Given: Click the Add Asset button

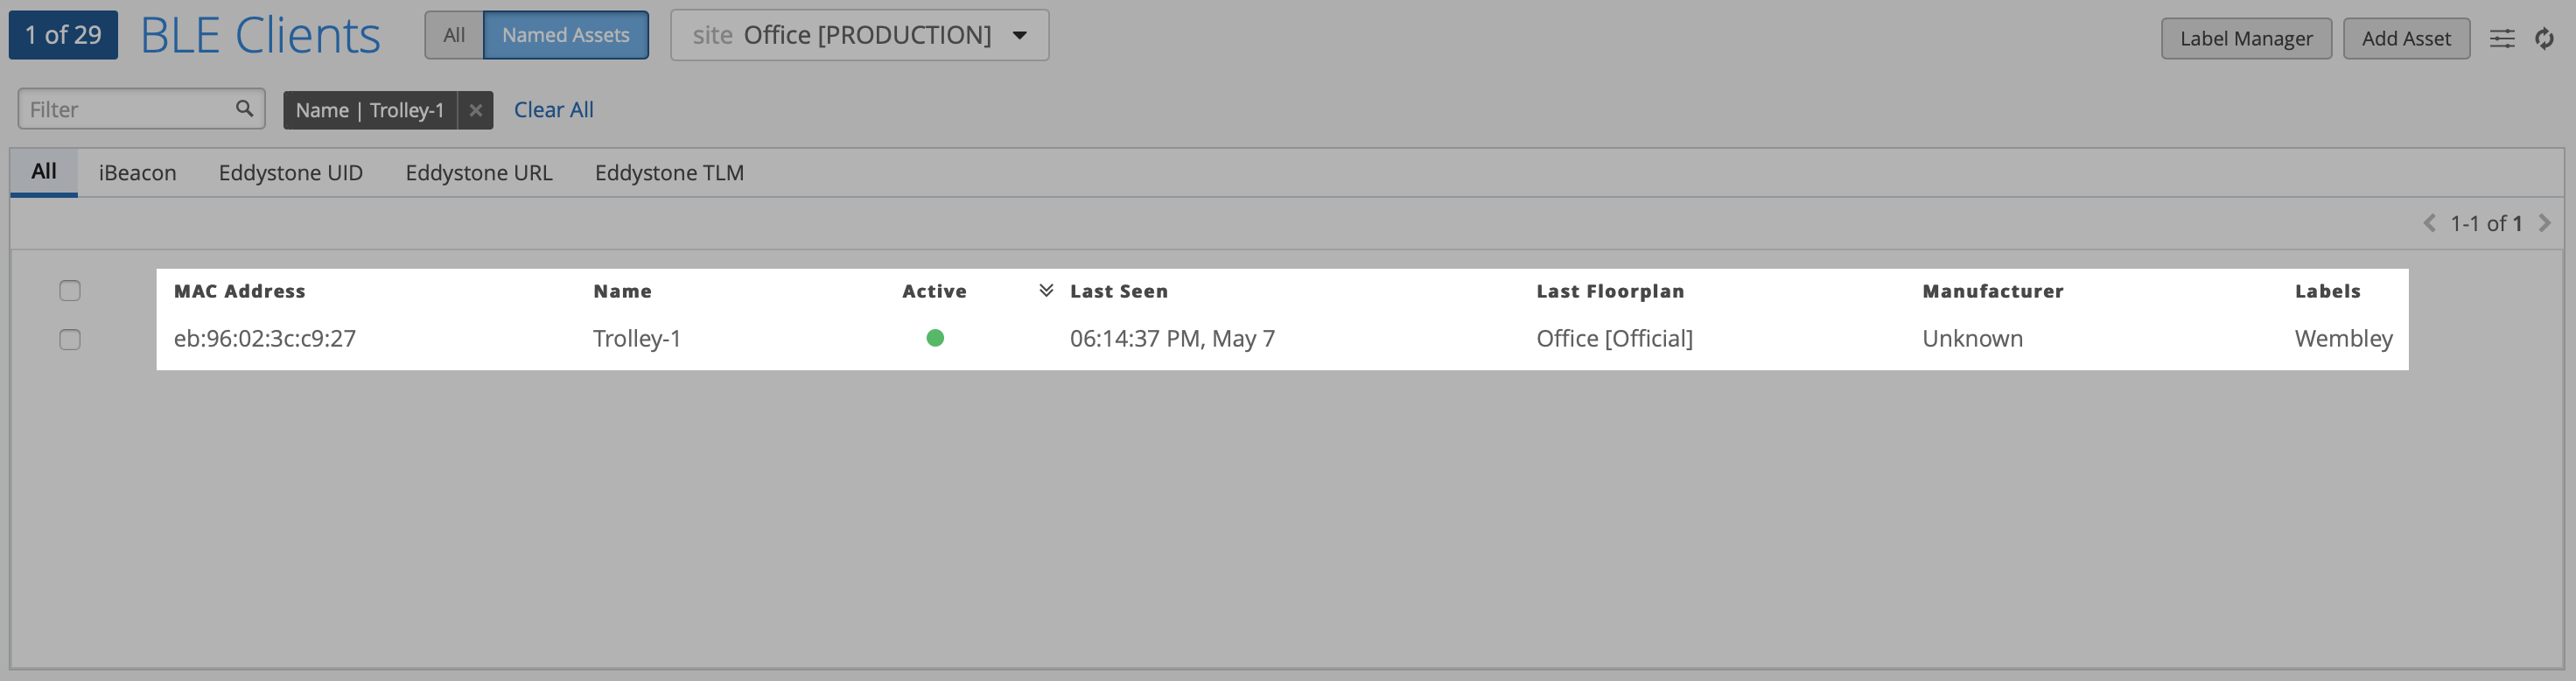Looking at the screenshot, I should [x=2405, y=39].
